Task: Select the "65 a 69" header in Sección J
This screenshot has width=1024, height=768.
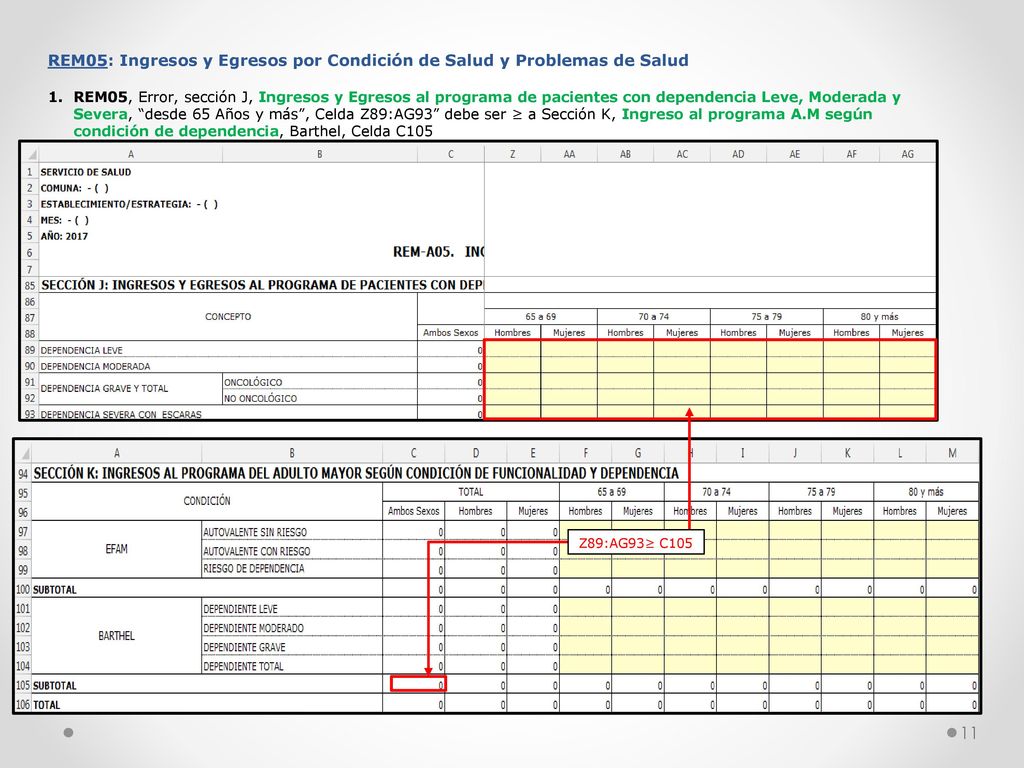Action: click(x=541, y=317)
